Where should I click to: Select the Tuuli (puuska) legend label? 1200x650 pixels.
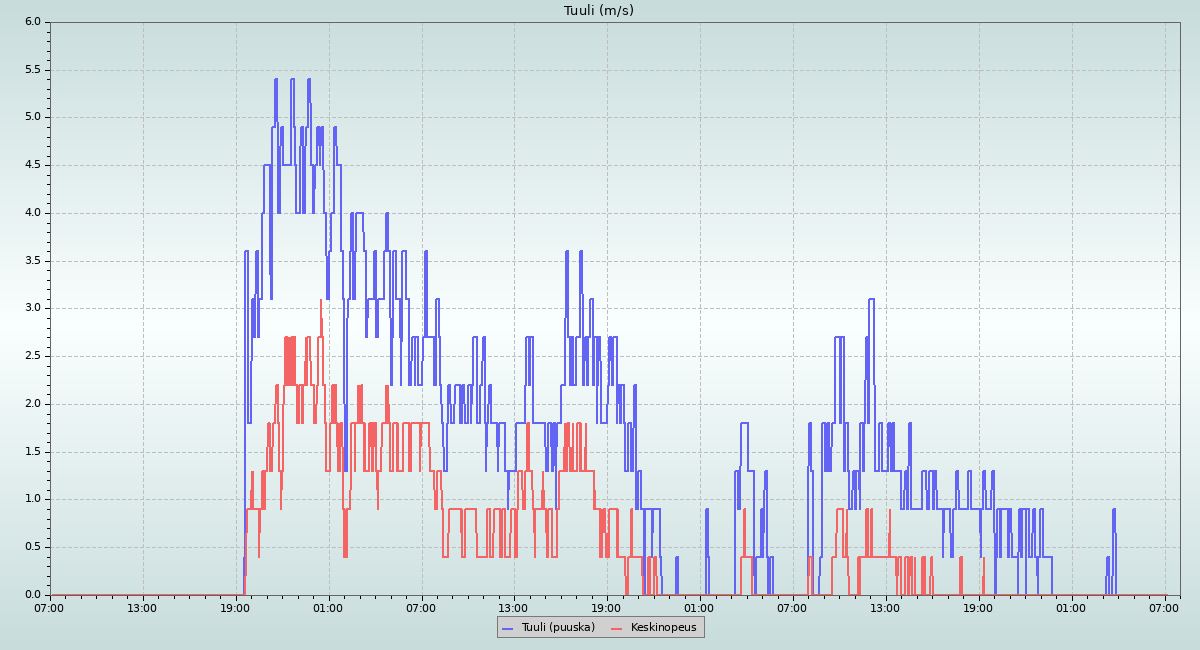558,627
